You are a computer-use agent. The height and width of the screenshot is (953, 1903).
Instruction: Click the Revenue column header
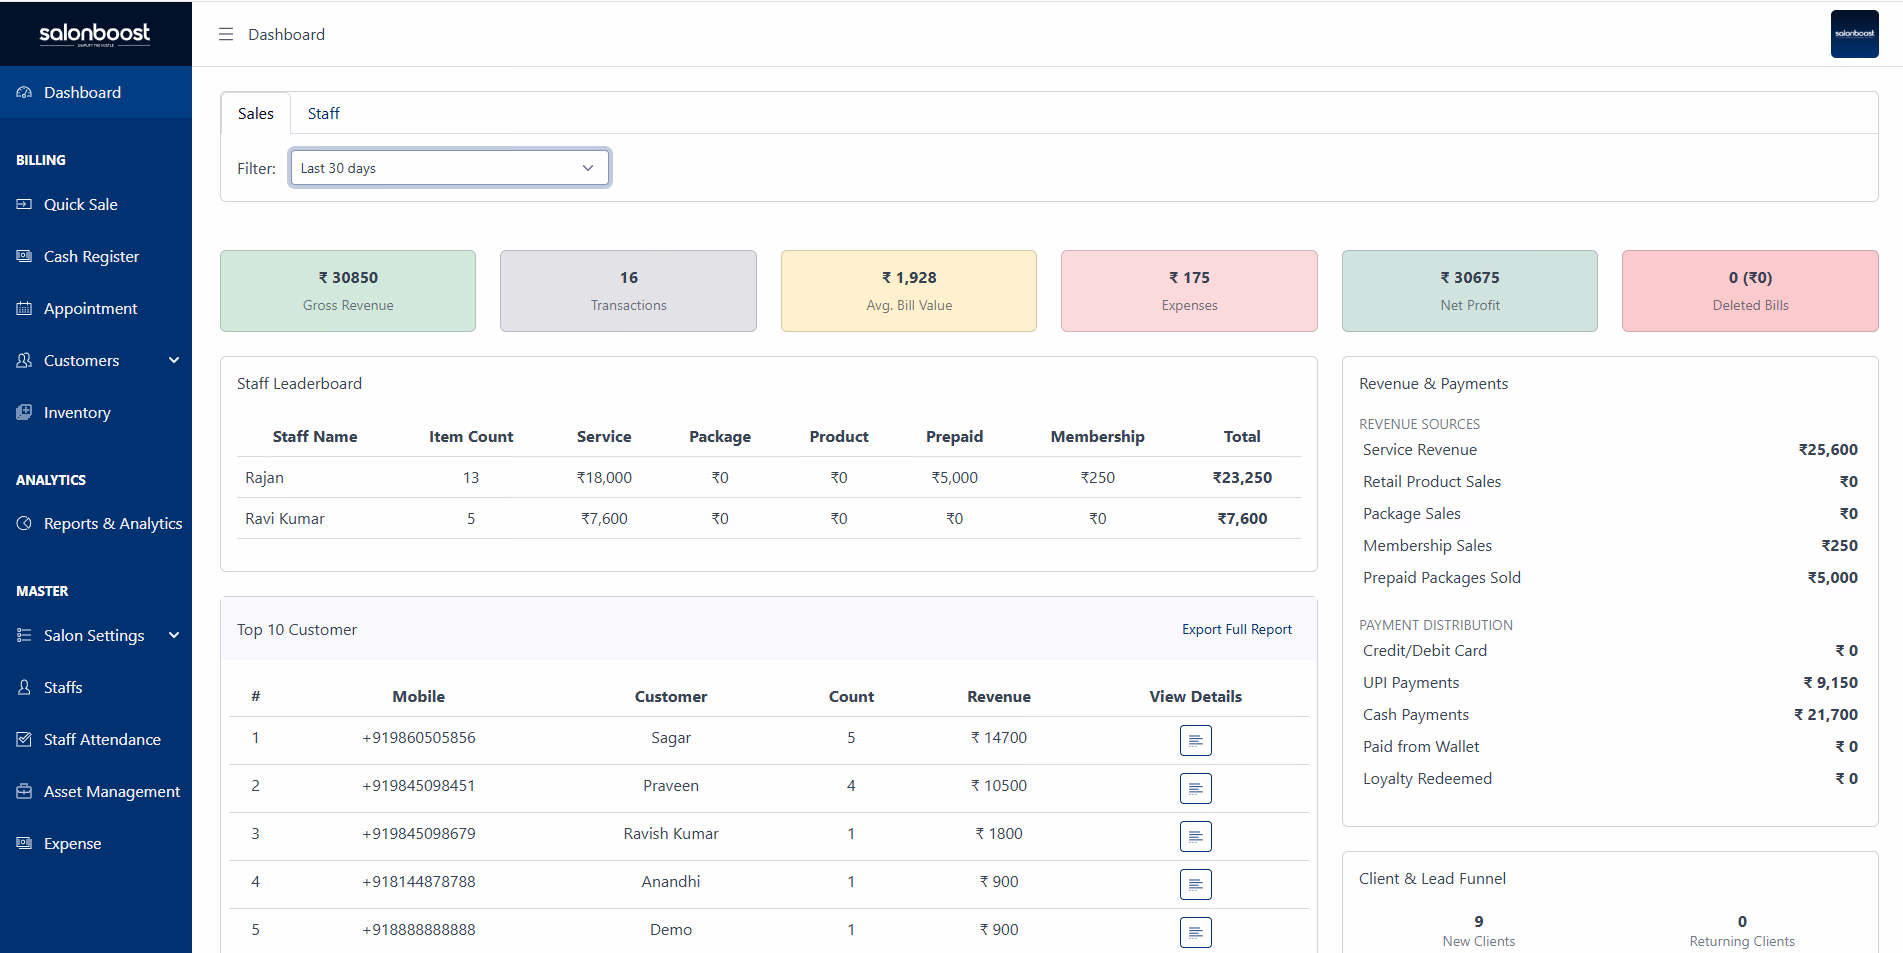[x=999, y=697]
